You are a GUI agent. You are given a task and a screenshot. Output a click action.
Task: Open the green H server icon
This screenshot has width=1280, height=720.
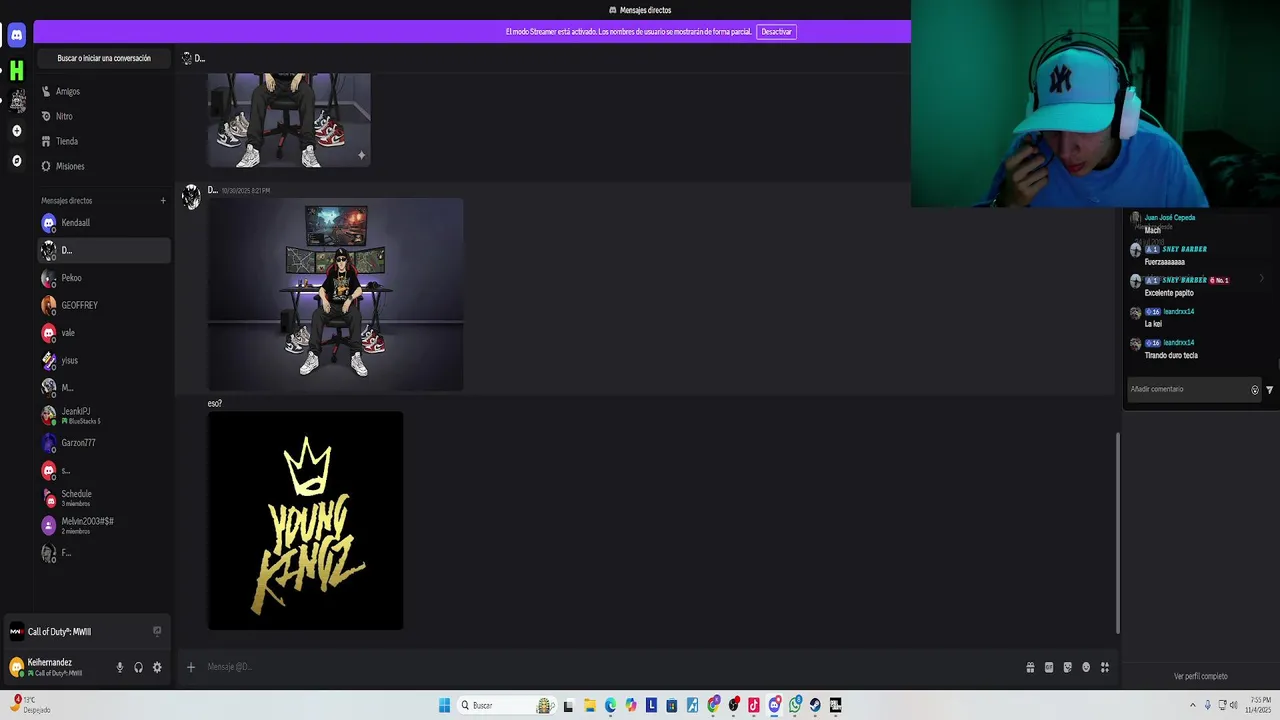[x=16, y=70]
